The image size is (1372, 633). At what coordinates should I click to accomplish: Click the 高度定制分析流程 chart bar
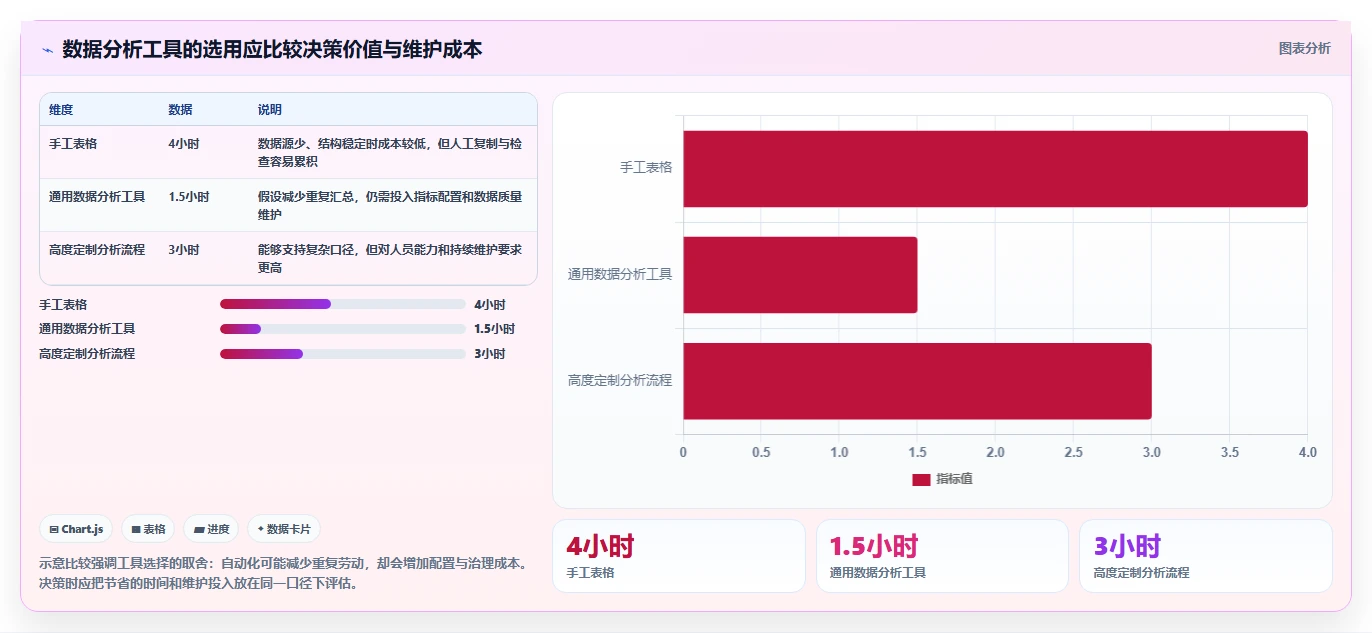point(917,381)
